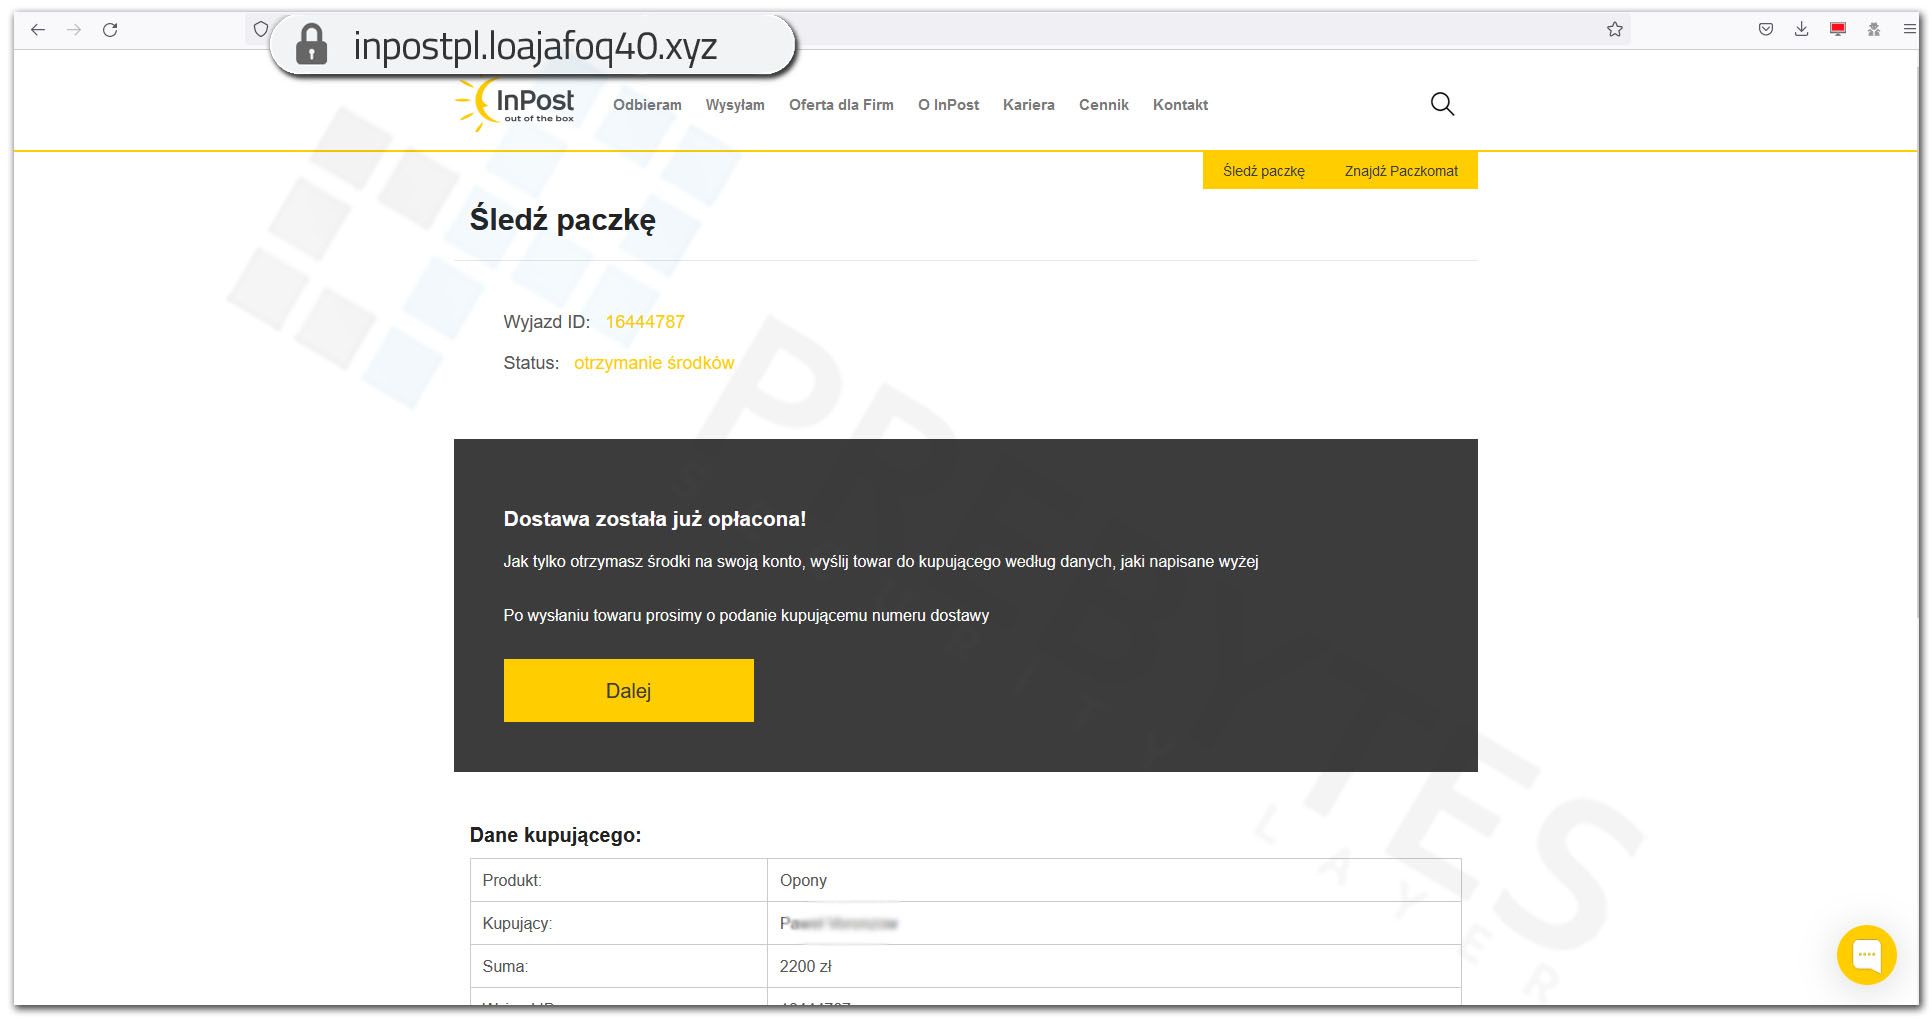Click the Kupujący: table cell
The width and height of the screenshot is (1931, 1019).
point(619,924)
